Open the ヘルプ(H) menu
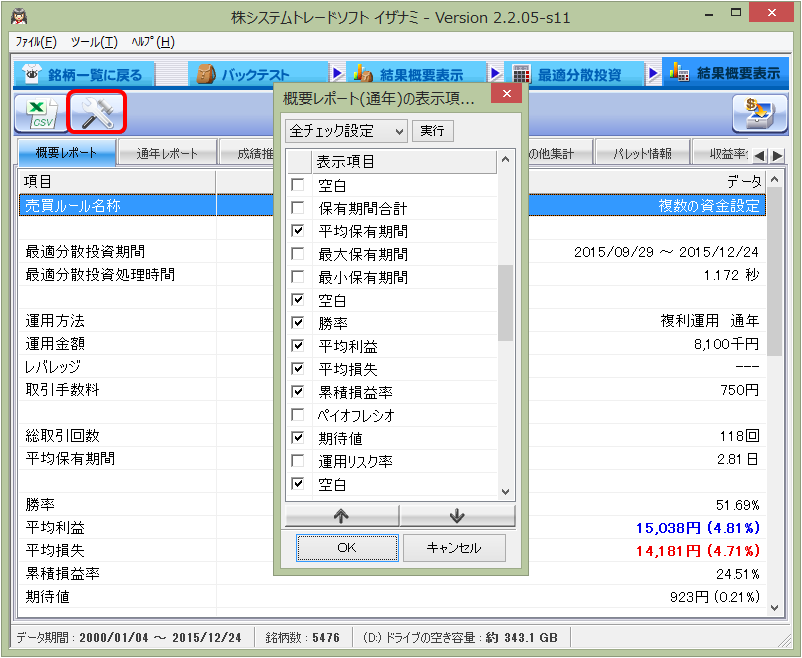This screenshot has width=802, height=658. (x=153, y=42)
